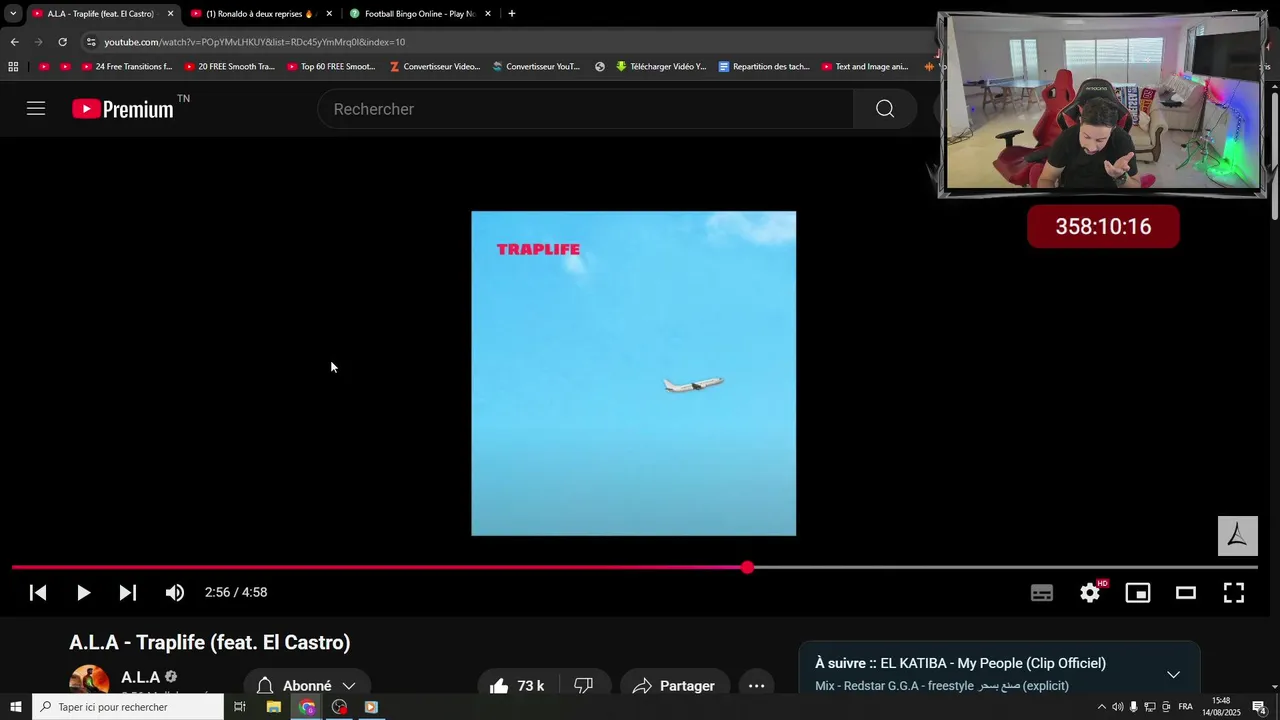The height and width of the screenshot is (720, 1280).
Task: Click the channel watermark on the video
Action: click(x=1237, y=536)
